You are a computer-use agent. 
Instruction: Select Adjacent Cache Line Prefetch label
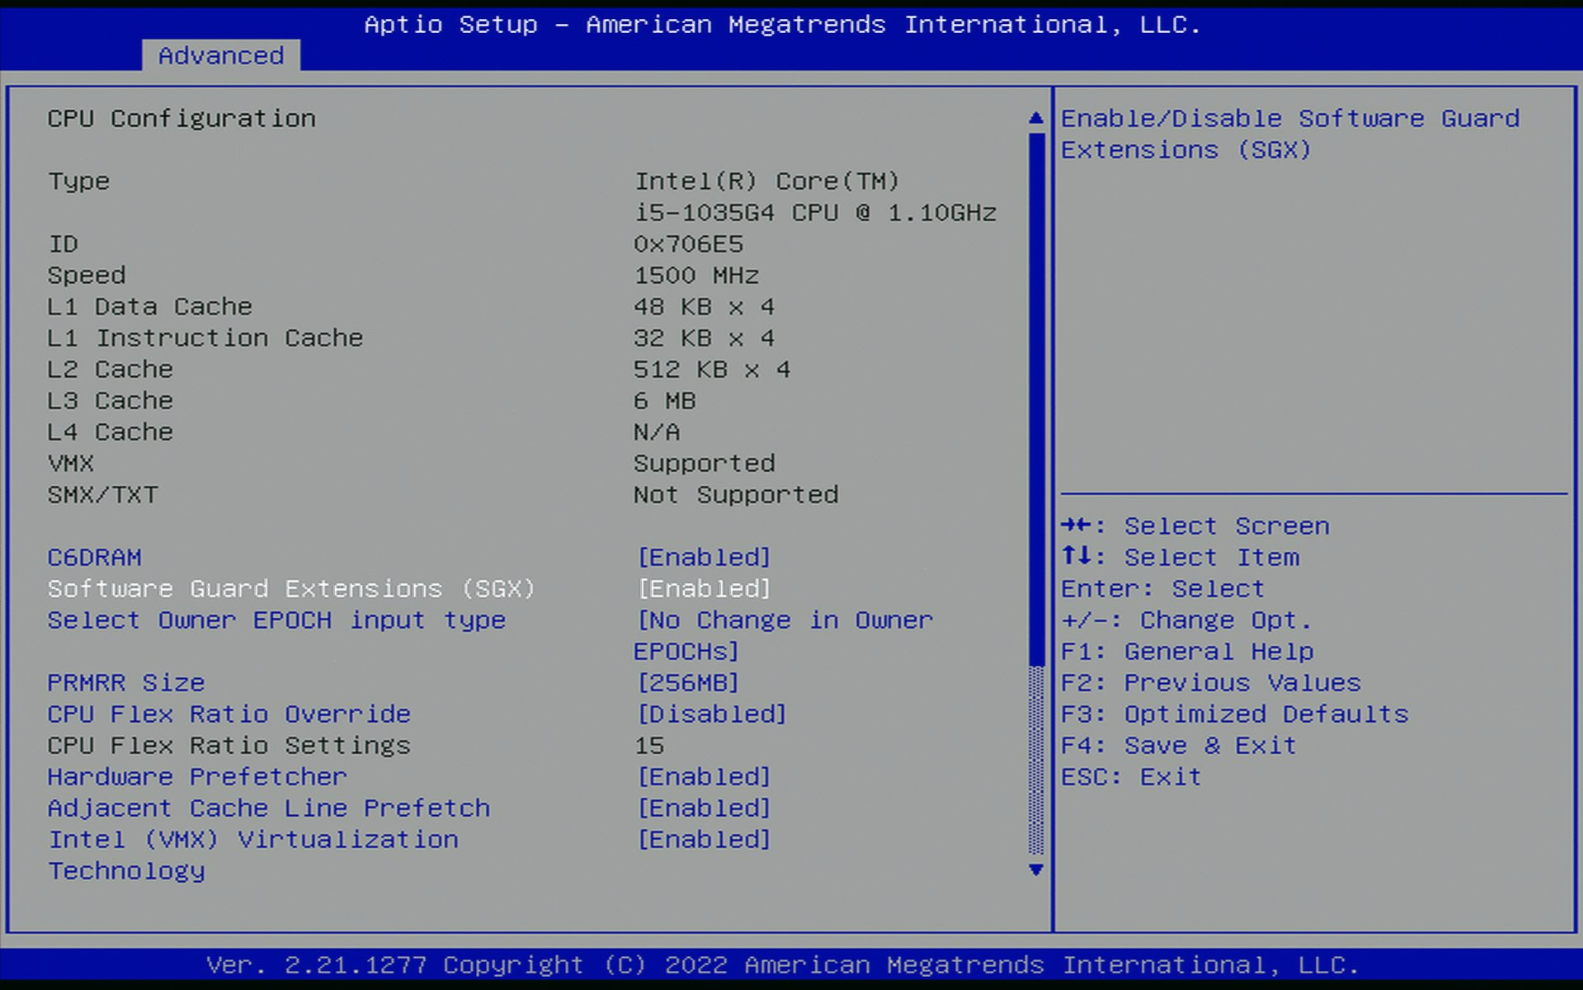coord(269,808)
